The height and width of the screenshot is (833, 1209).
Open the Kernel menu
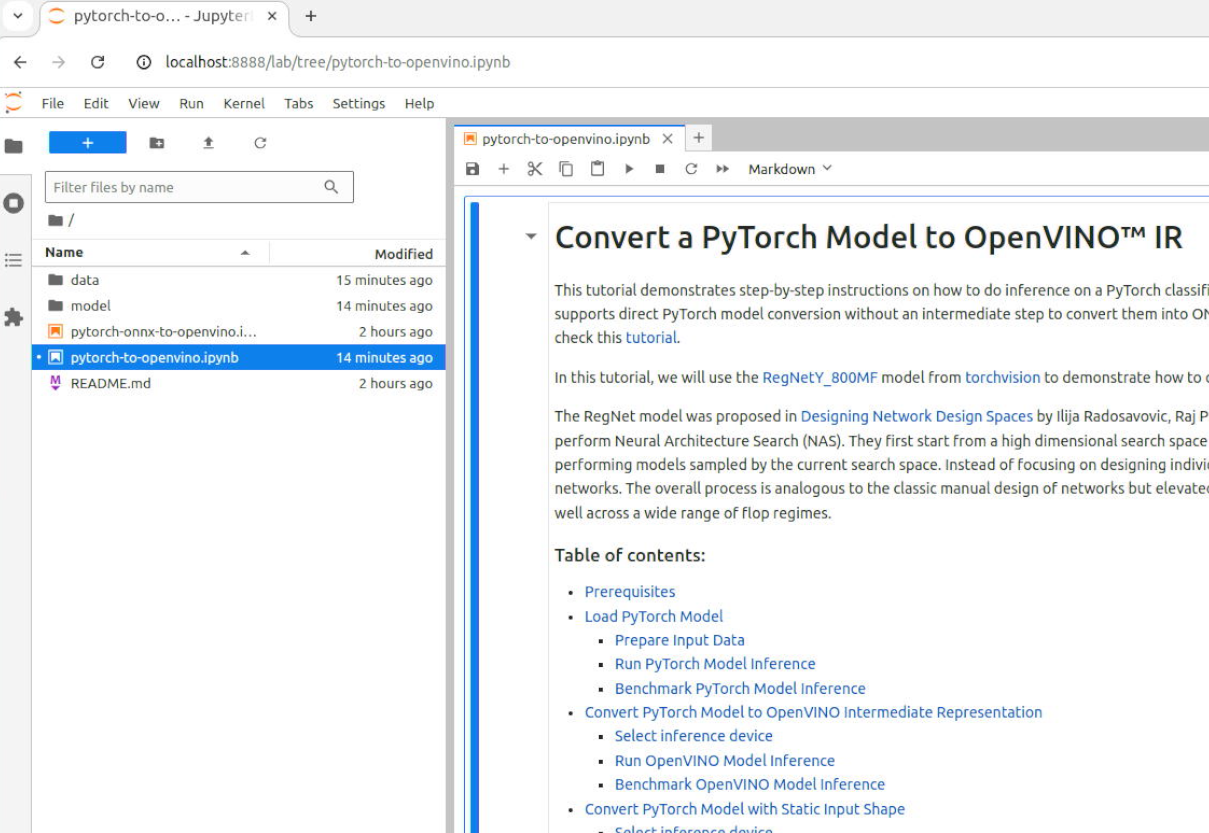[x=244, y=103]
